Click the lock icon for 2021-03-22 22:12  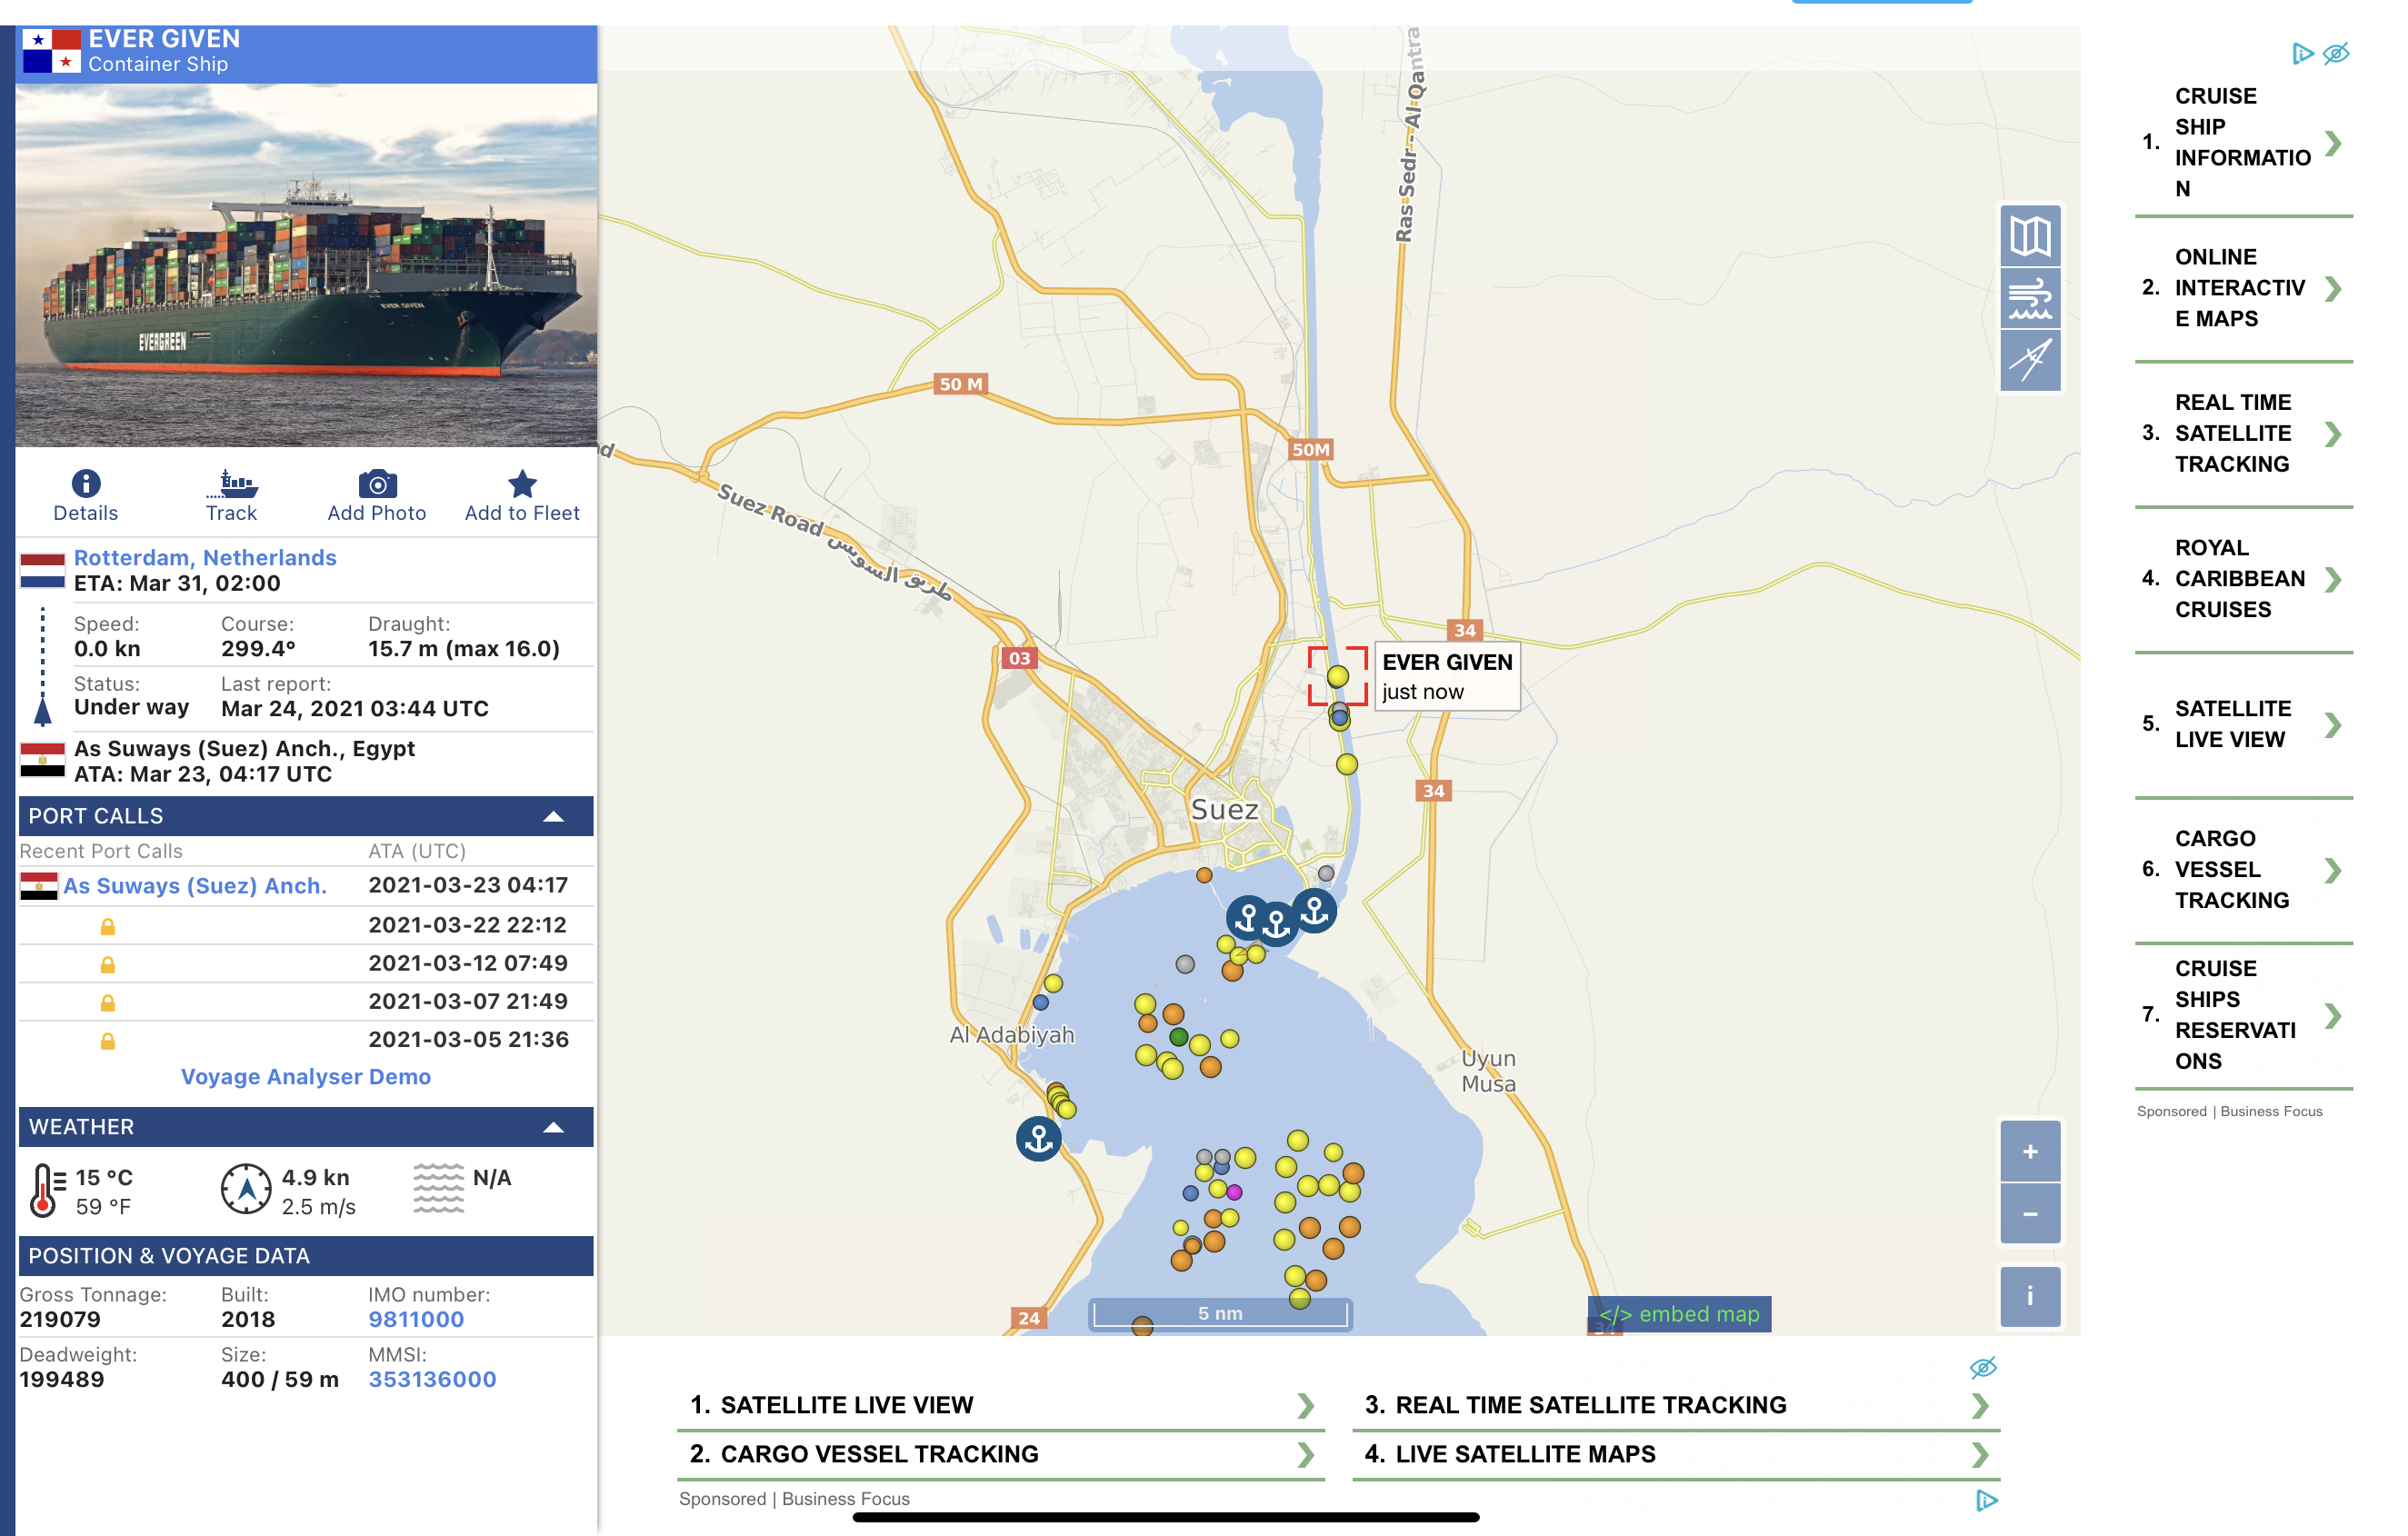[x=107, y=927]
